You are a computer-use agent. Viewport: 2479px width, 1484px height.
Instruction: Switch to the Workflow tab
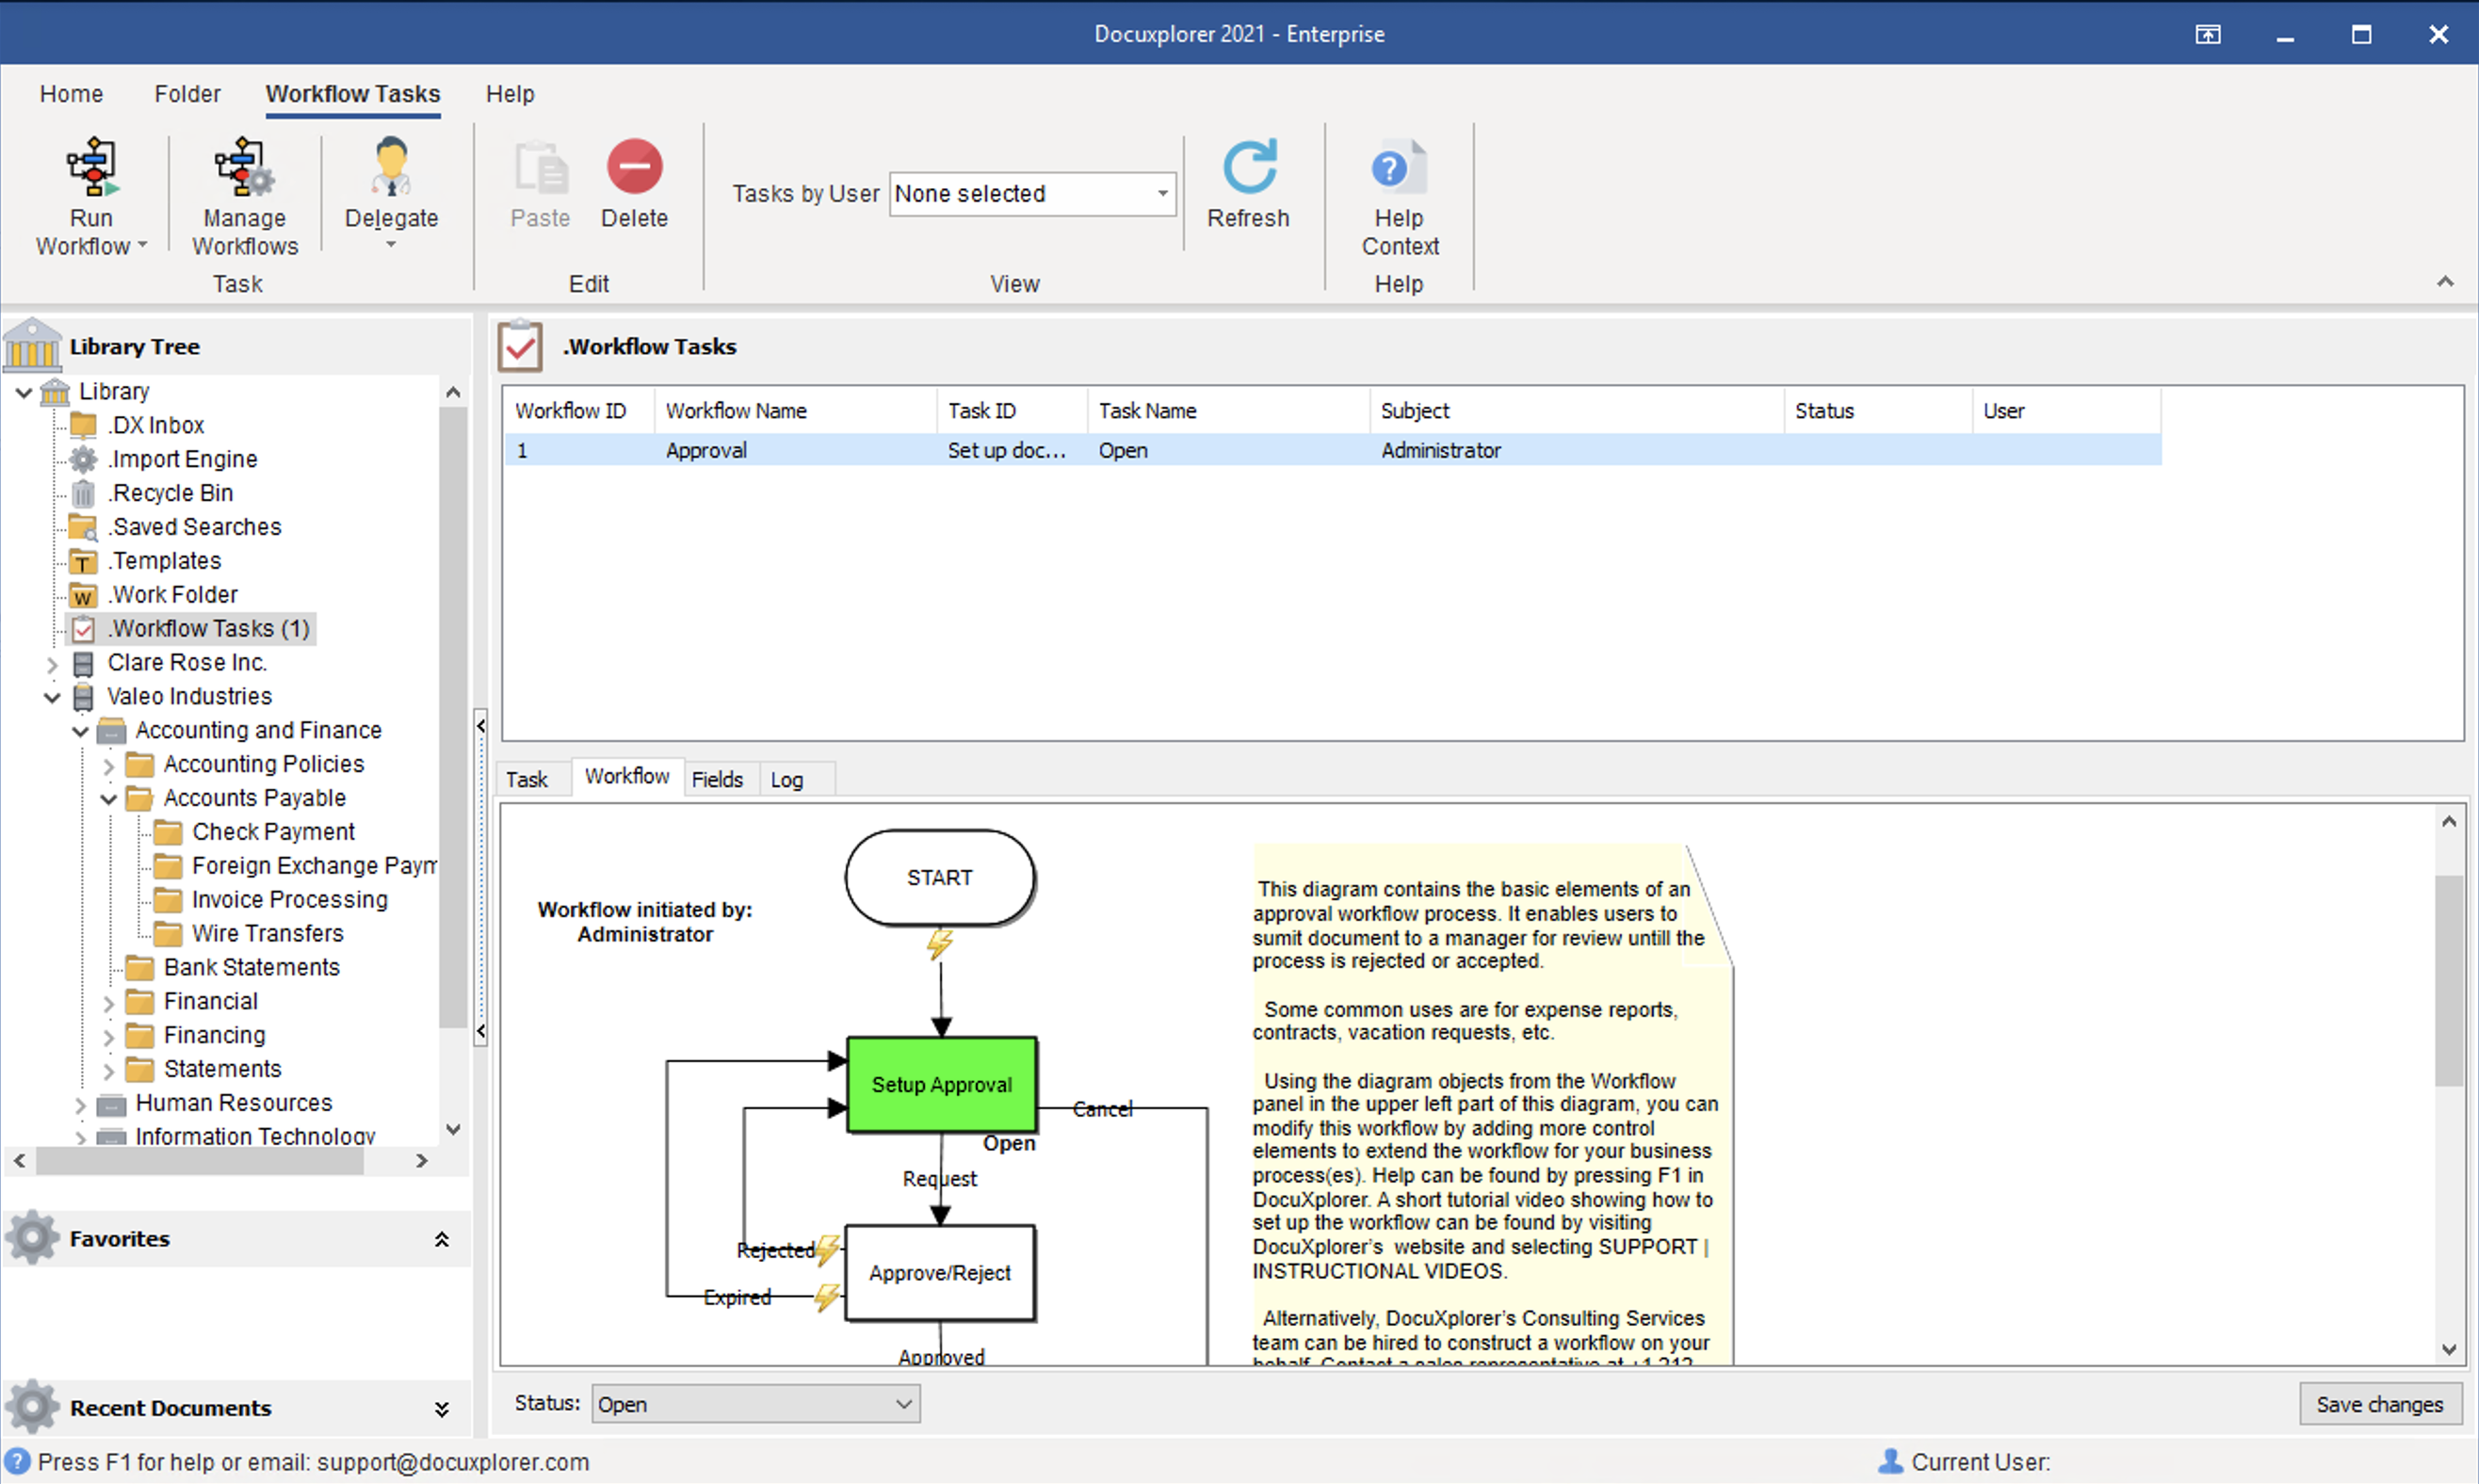627,779
